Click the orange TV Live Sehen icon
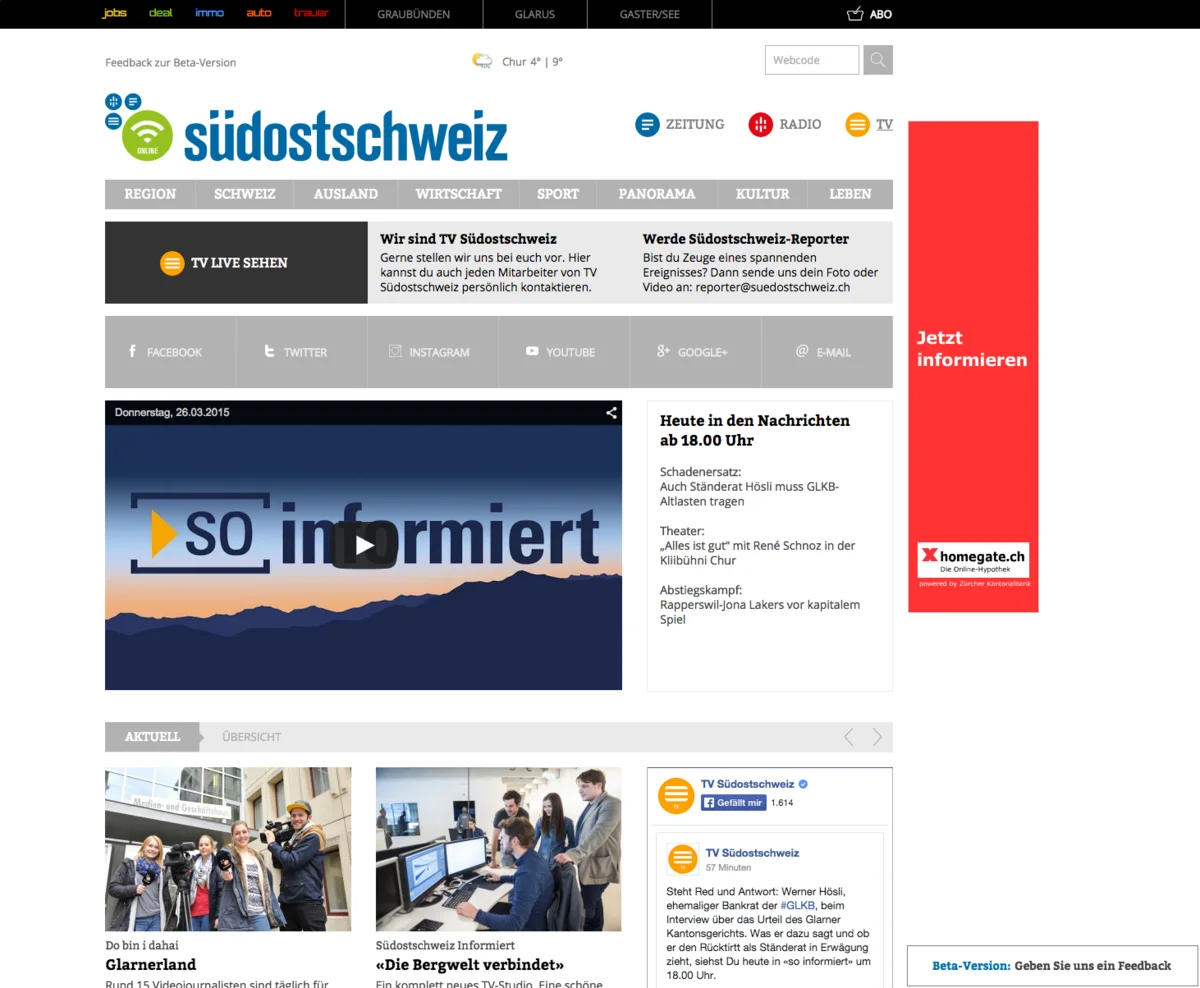 [172, 263]
